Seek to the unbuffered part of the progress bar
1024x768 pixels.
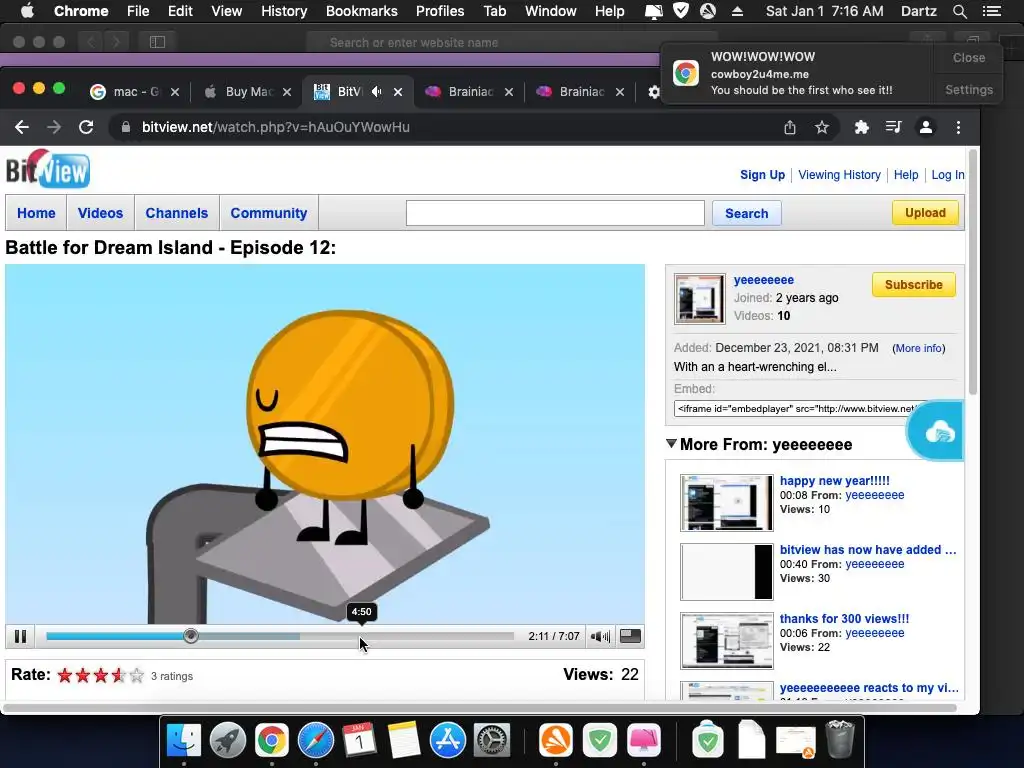[x=406, y=636]
